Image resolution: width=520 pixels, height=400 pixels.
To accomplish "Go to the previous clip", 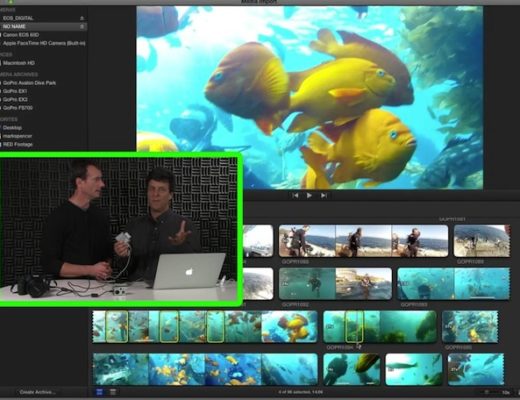I will click(x=295, y=196).
